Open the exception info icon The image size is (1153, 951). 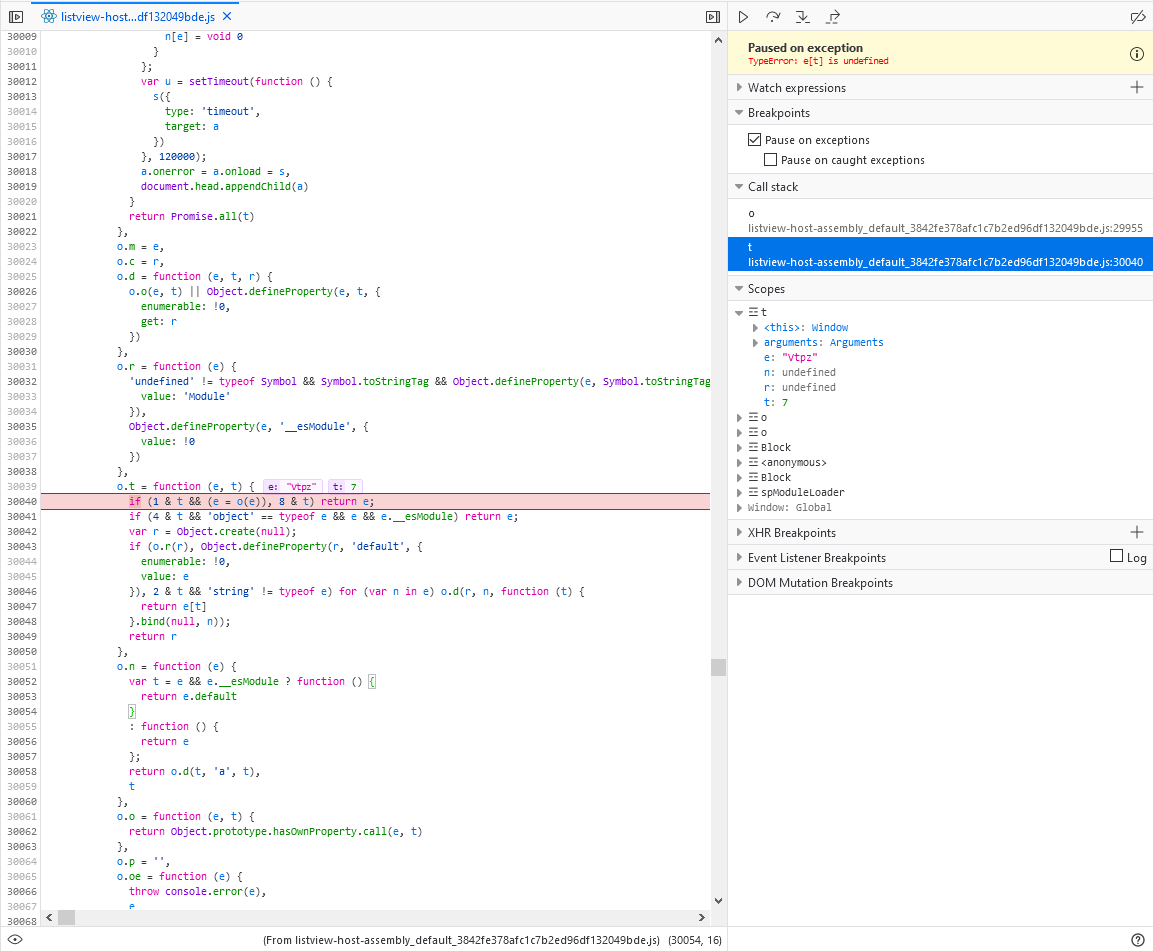[1136, 53]
